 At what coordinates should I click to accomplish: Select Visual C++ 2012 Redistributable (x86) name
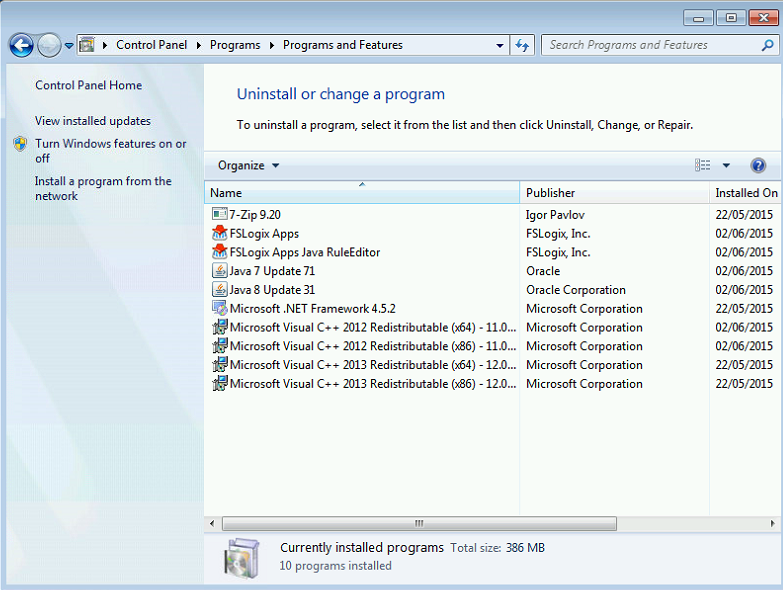[373, 346]
